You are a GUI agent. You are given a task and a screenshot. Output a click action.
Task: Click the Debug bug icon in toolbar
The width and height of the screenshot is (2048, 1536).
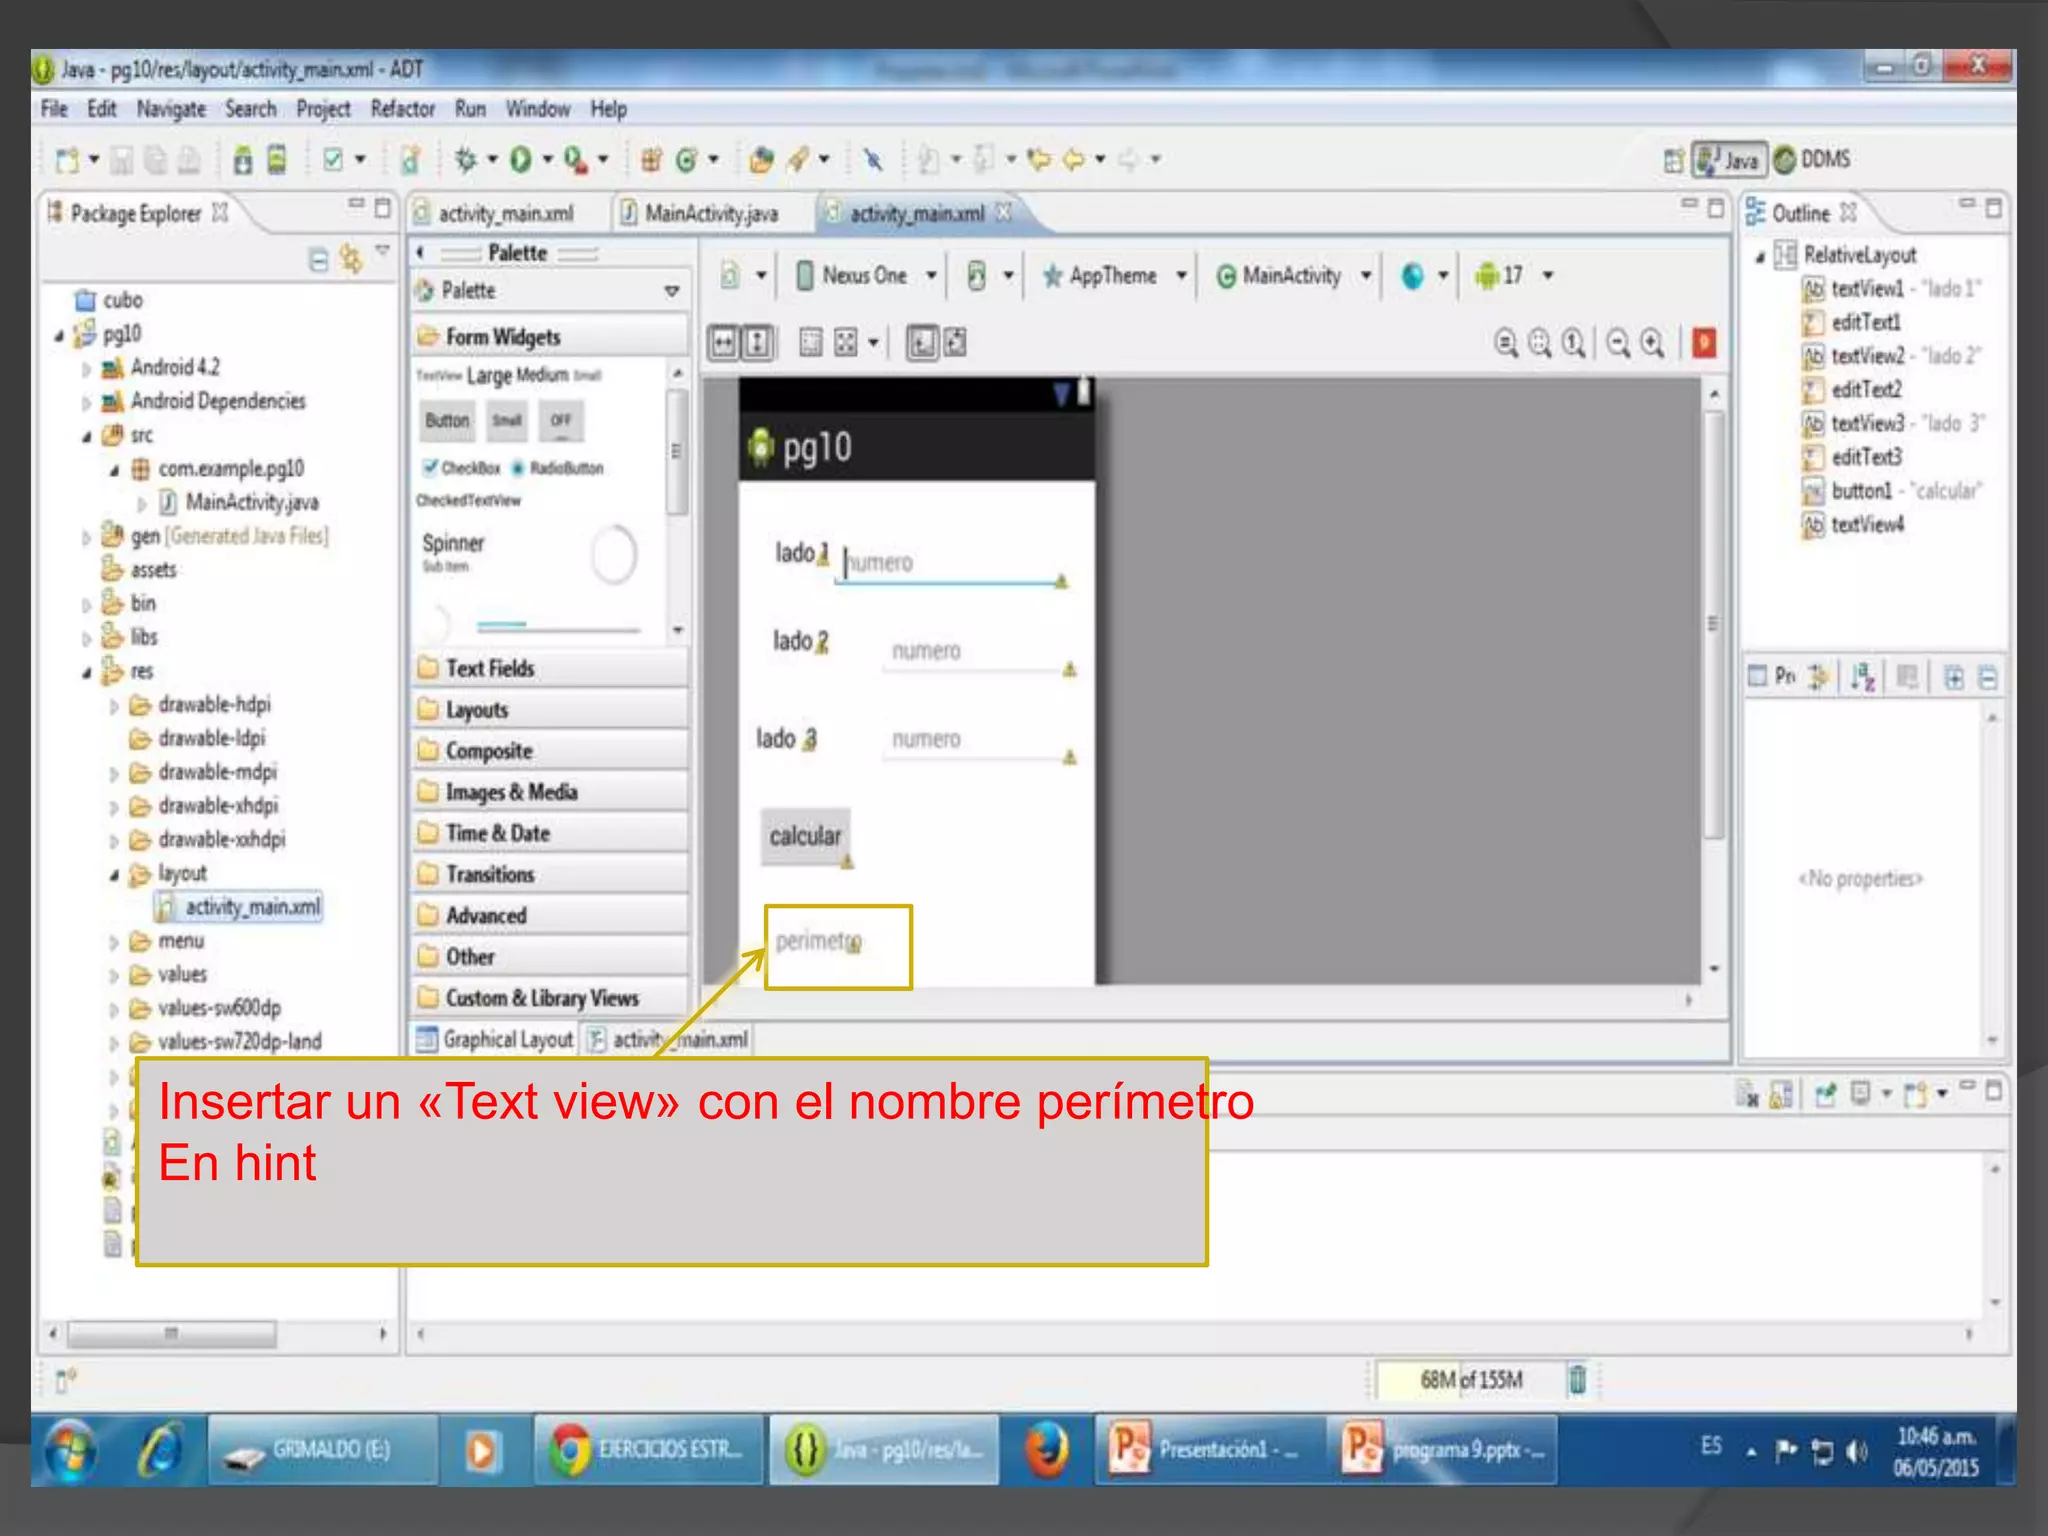point(466,160)
